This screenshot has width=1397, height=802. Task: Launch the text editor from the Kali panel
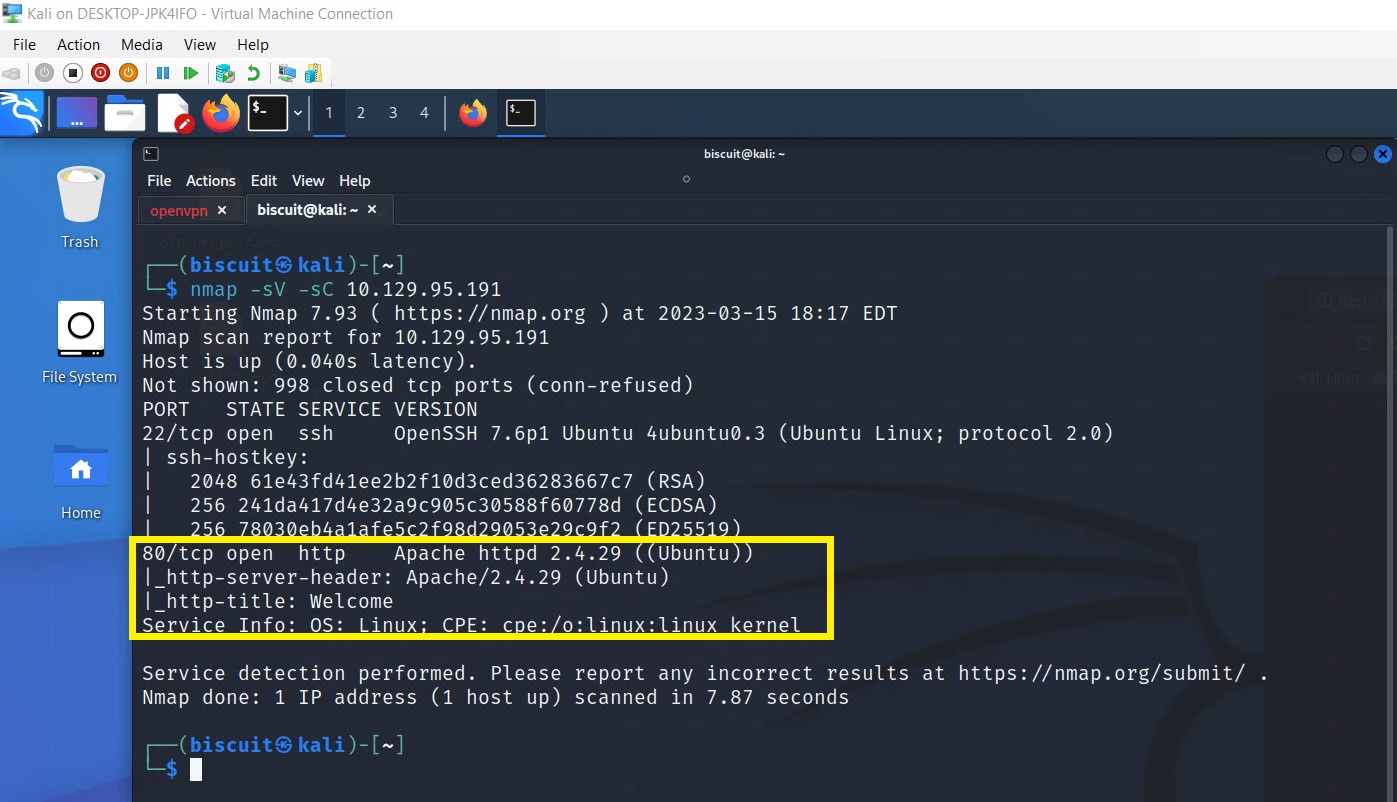point(174,113)
